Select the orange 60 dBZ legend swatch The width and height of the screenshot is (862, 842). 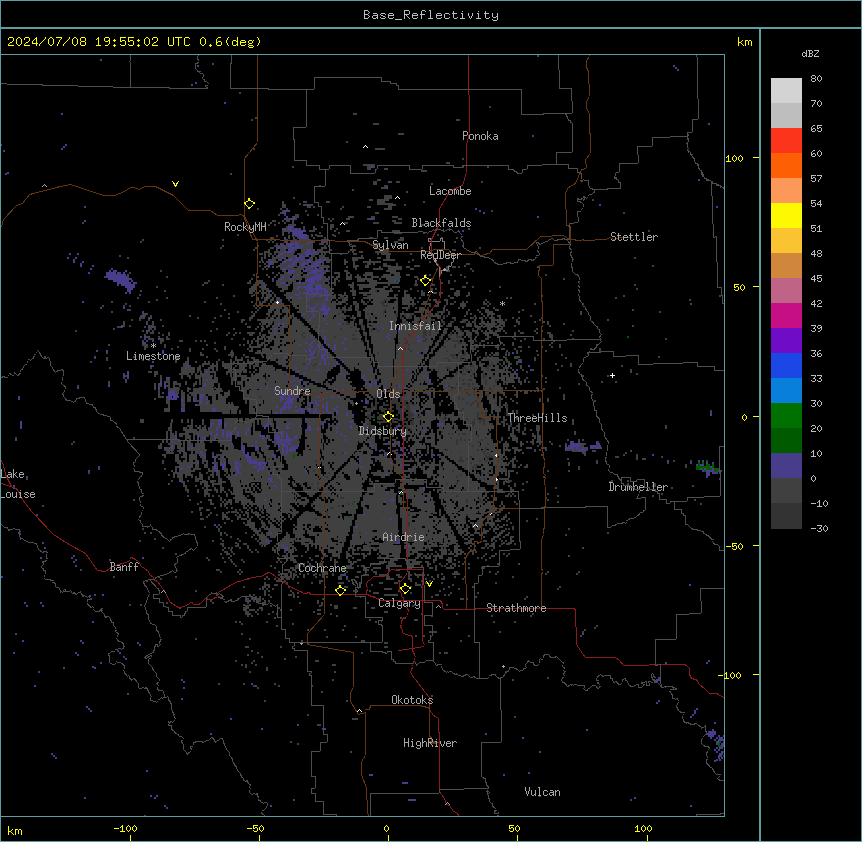(x=786, y=165)
